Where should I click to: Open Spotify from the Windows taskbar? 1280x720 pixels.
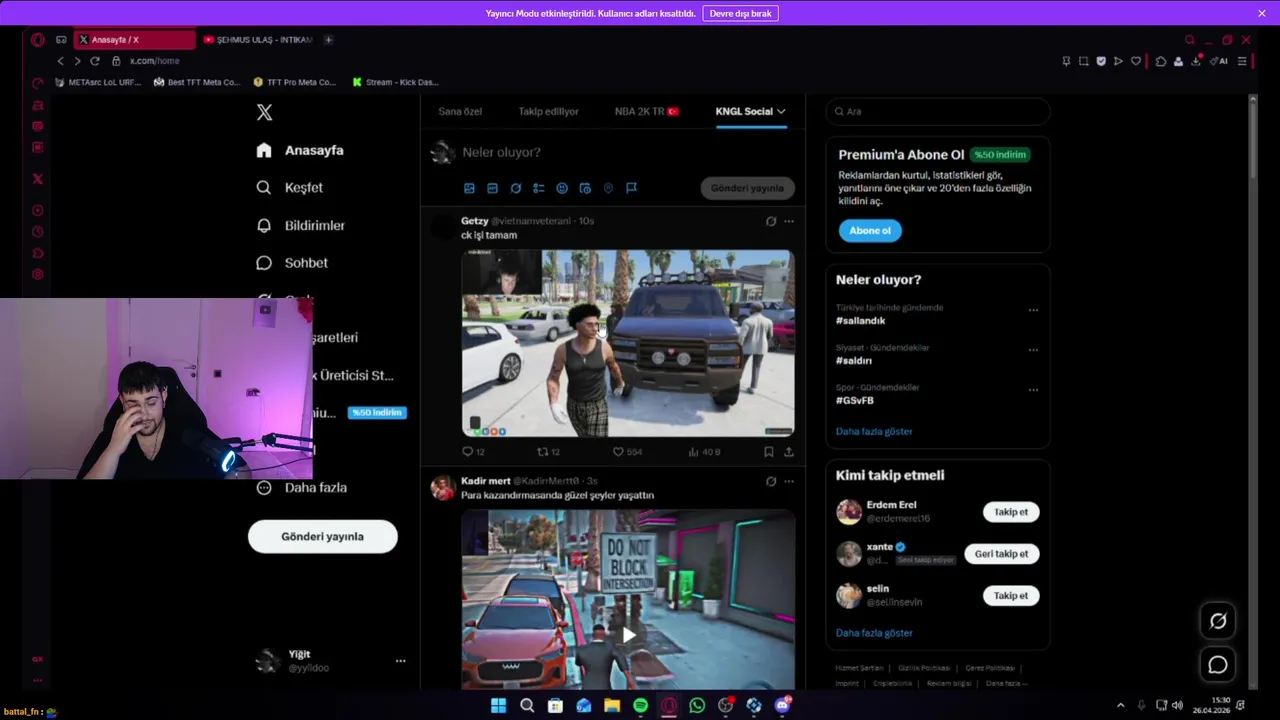pyautogui.click(x=641, y=706)
